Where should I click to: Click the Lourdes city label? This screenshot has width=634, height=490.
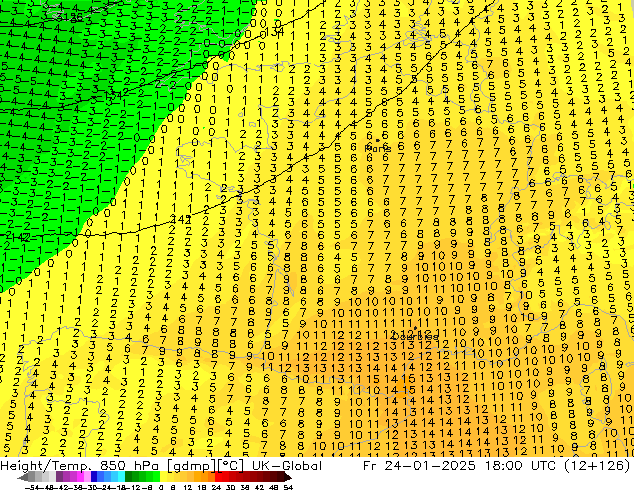[415, 336]
